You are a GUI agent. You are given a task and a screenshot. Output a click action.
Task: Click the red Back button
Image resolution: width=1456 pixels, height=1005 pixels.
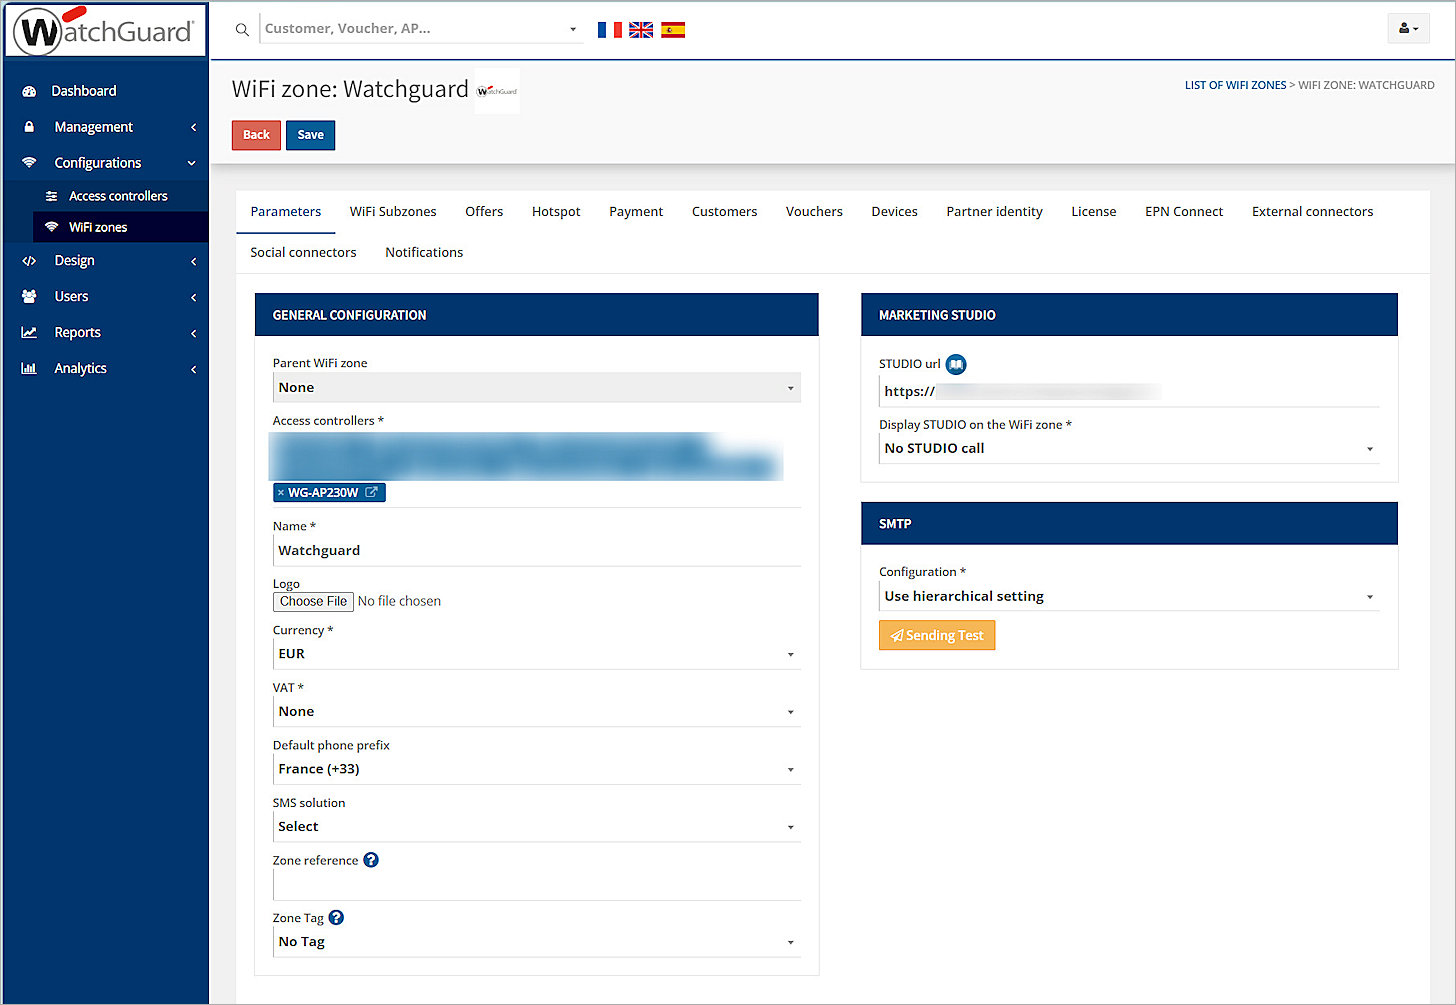[256, 135]
